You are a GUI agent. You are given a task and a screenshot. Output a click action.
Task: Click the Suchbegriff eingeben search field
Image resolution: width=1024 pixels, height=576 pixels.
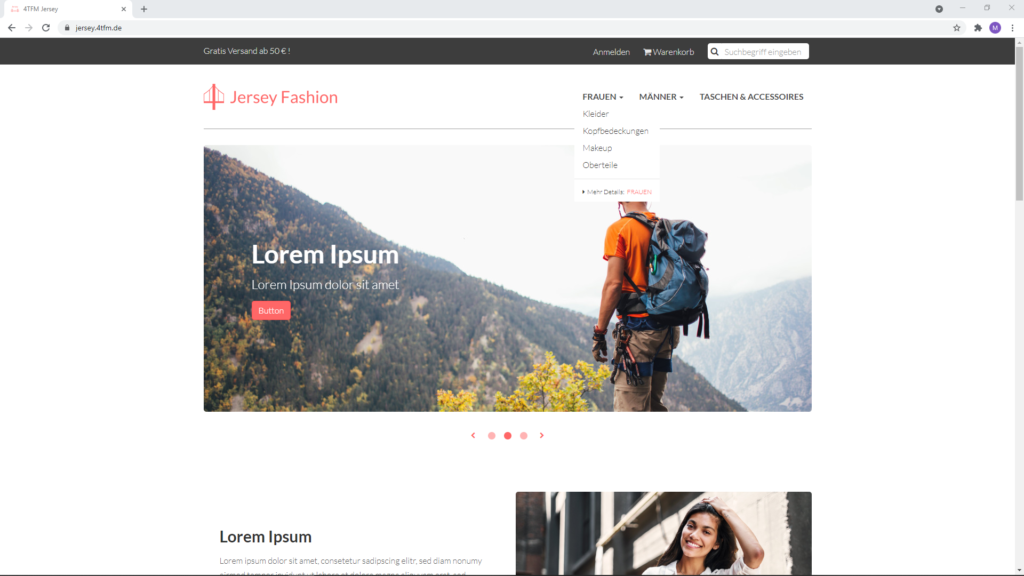764,52
